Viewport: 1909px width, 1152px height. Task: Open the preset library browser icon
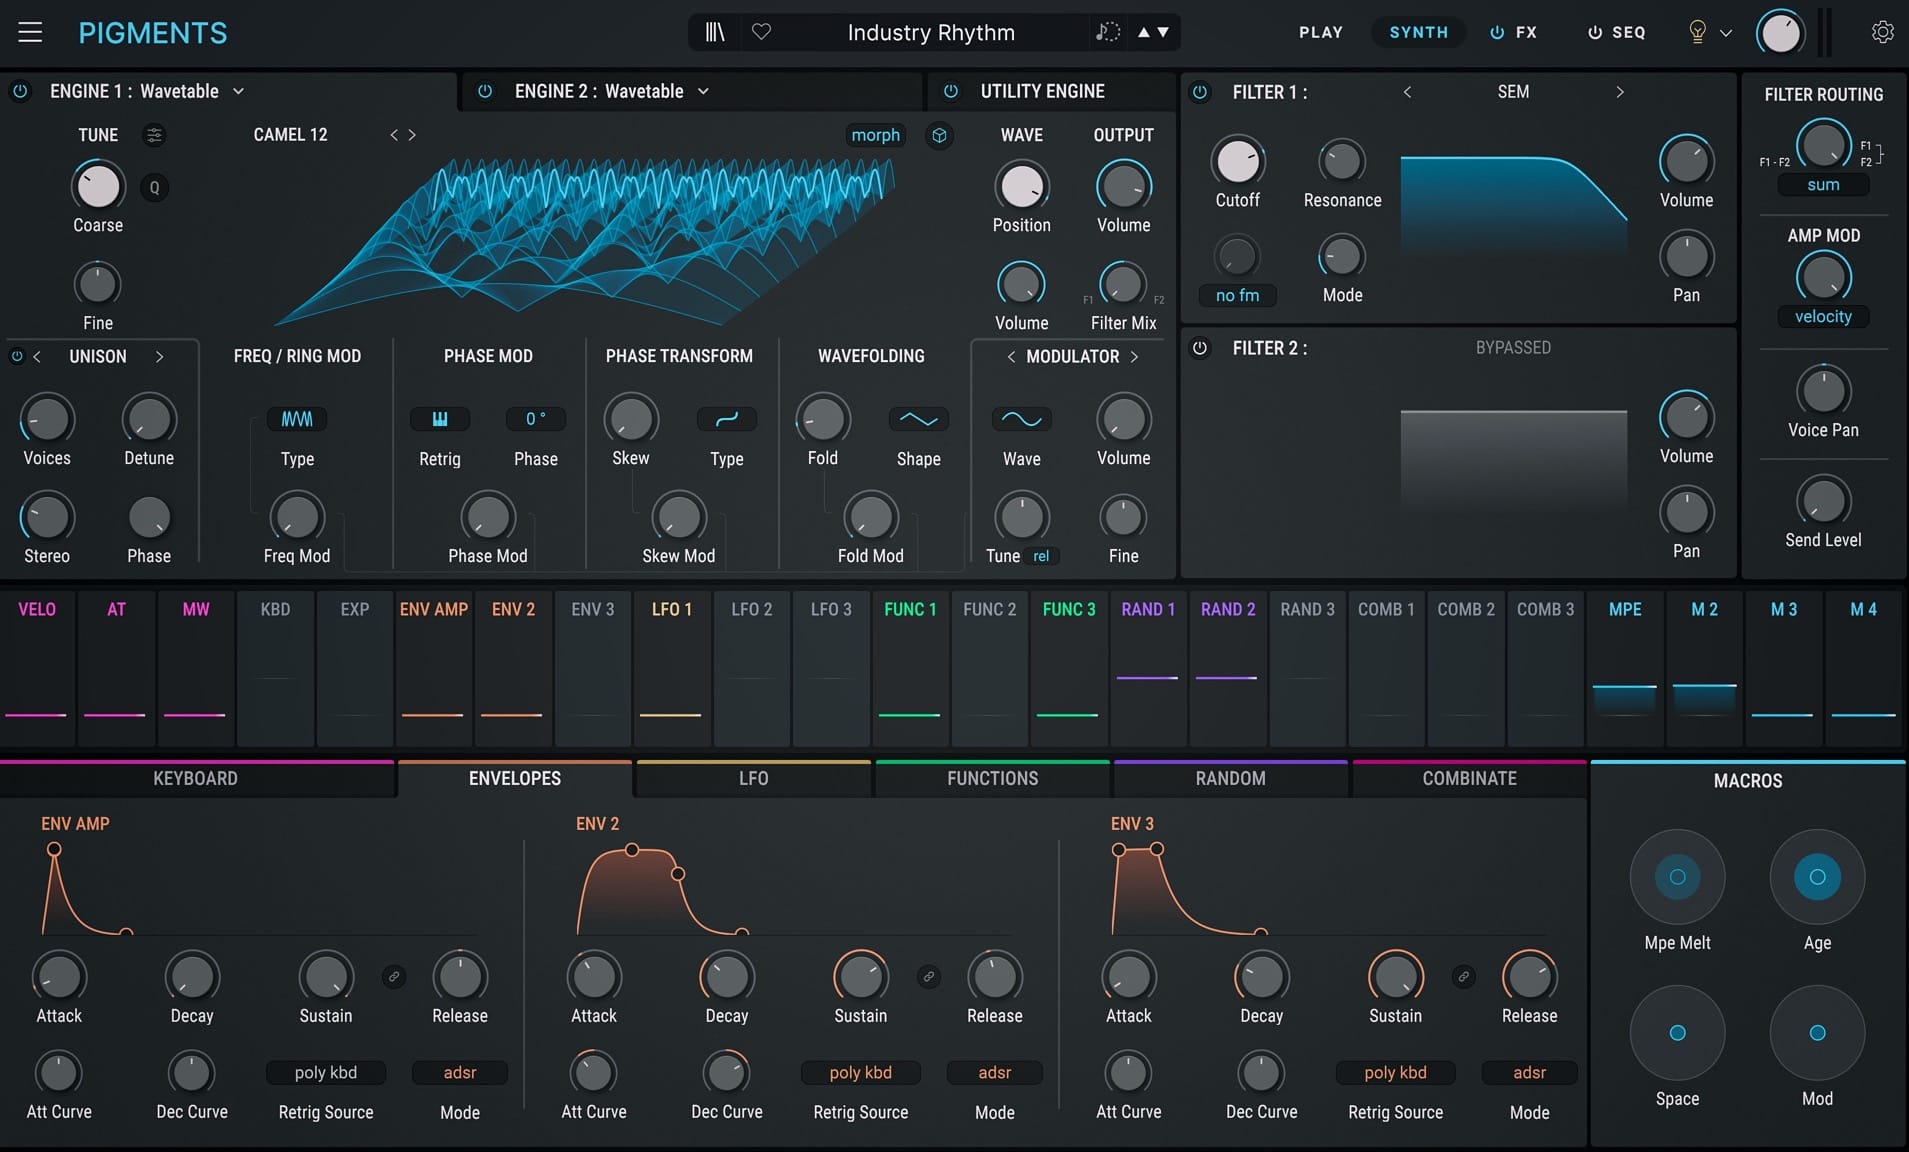click(715, 32)
